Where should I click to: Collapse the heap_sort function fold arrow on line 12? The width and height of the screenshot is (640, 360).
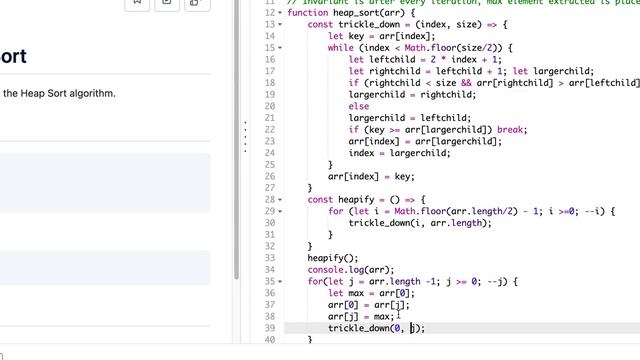[x=280, y=13]
